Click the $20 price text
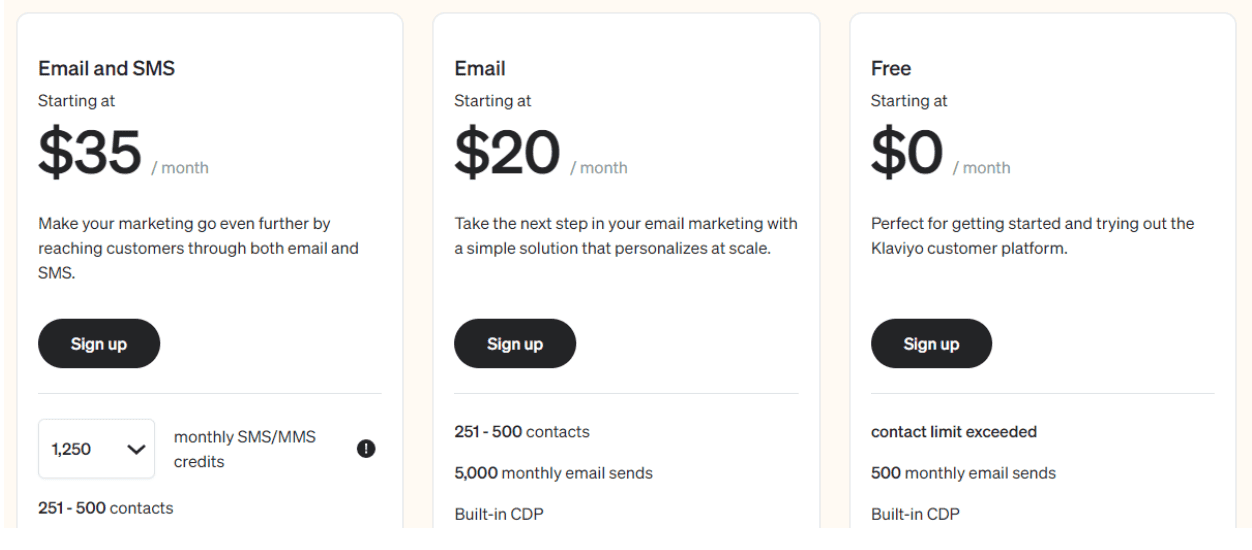This screenshot has height=550, width=1252. (507, 151)
